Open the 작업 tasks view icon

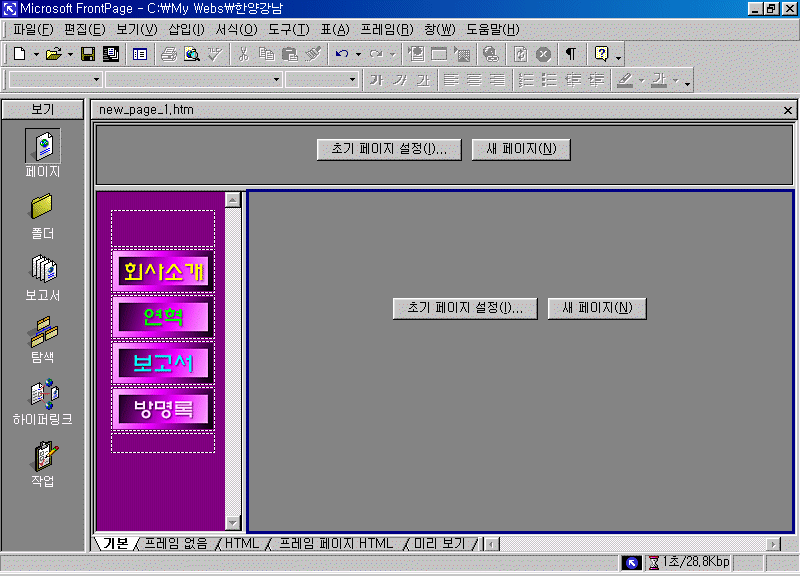pos(43,463)
